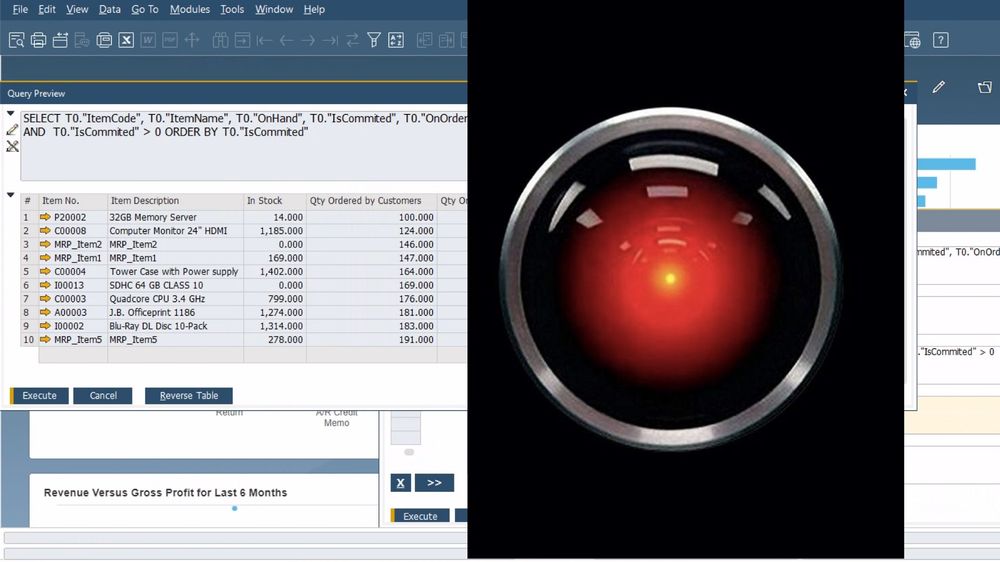Go to the Next Record arrow

(x=308, y=40)
